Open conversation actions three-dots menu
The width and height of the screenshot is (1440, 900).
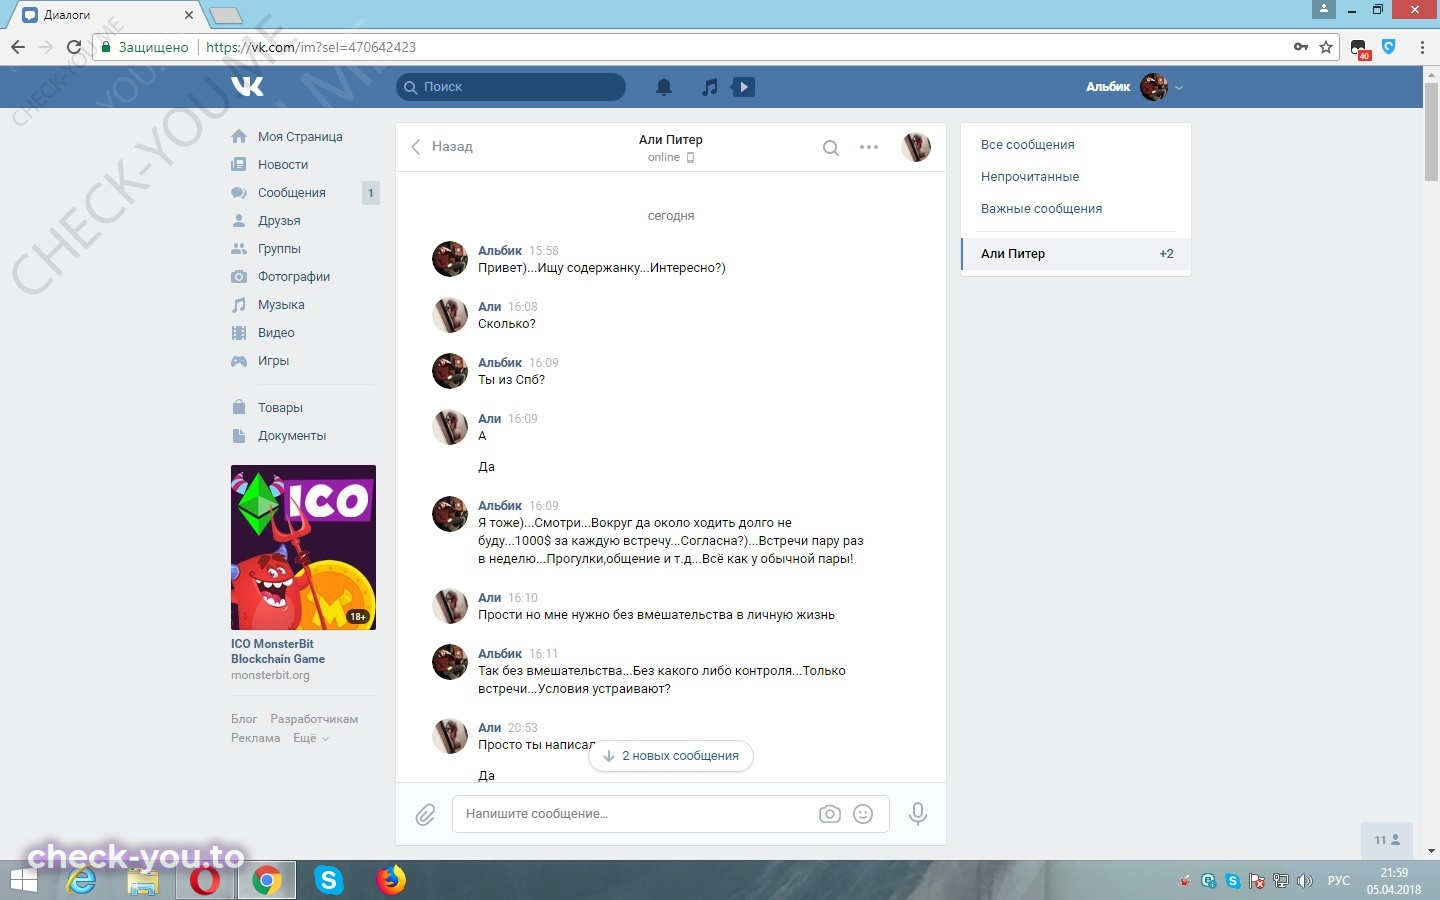869,147
